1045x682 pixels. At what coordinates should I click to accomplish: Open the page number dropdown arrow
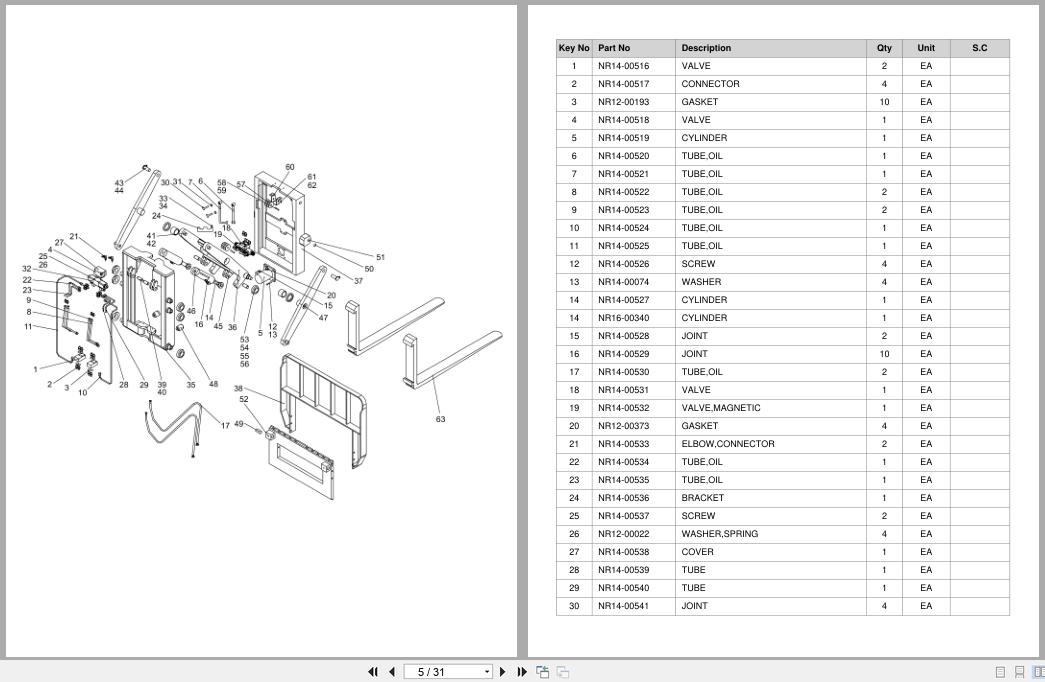(x=487, y=672)
